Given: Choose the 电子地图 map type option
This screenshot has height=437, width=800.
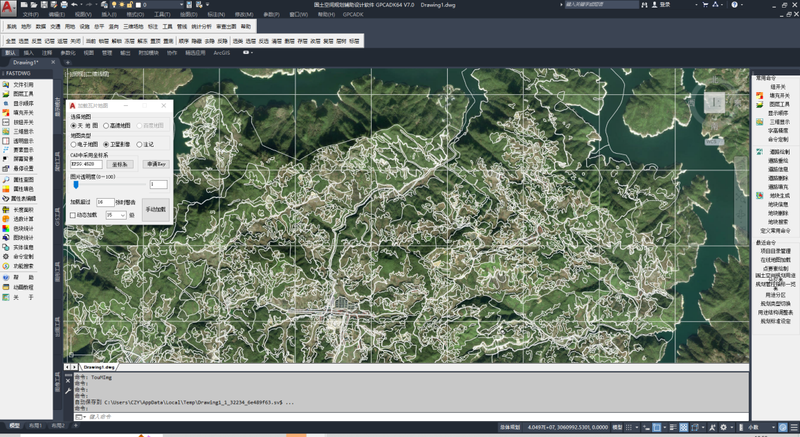Looking at the screenshot, I should [x=75, y=144].
